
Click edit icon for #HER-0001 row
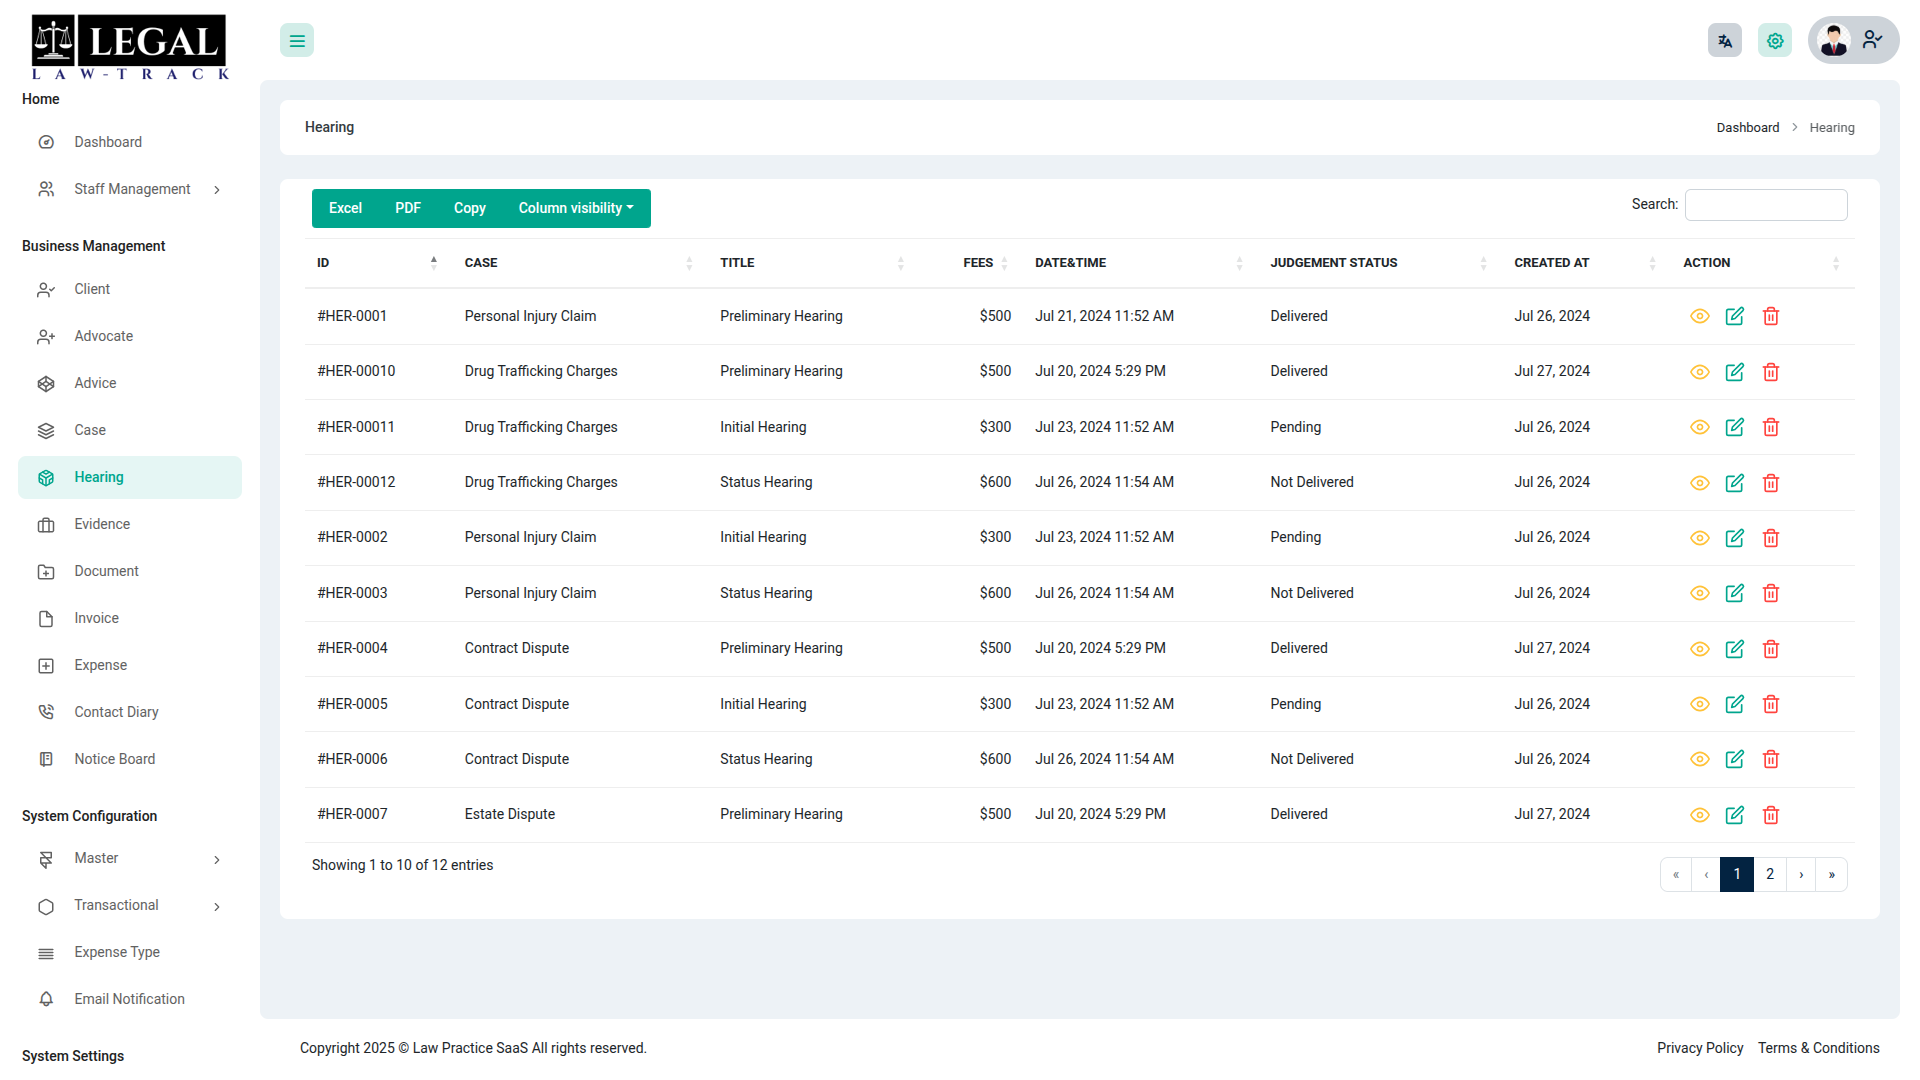1735,316
